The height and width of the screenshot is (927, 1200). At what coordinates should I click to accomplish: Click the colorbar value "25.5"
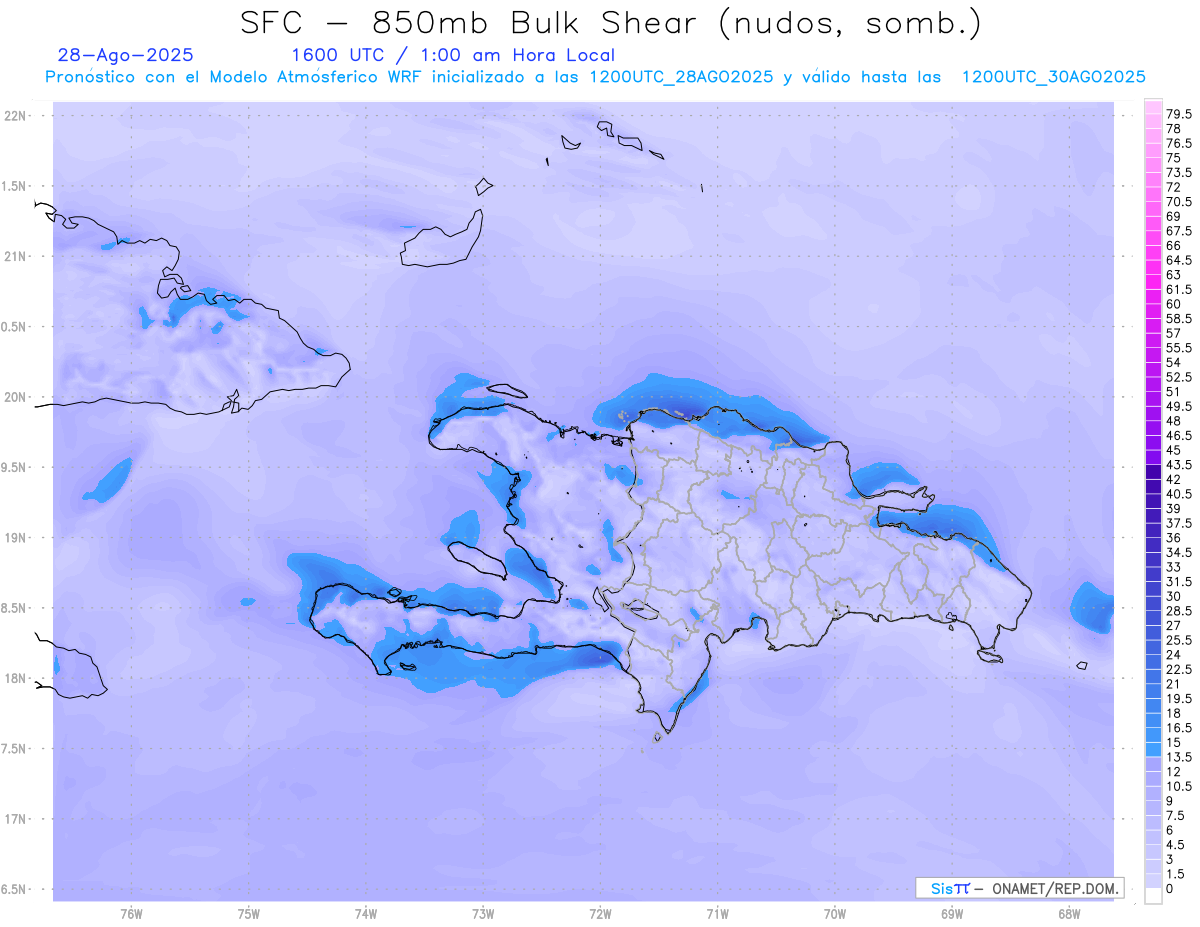pyautogui.click(x=1179, y=640)
